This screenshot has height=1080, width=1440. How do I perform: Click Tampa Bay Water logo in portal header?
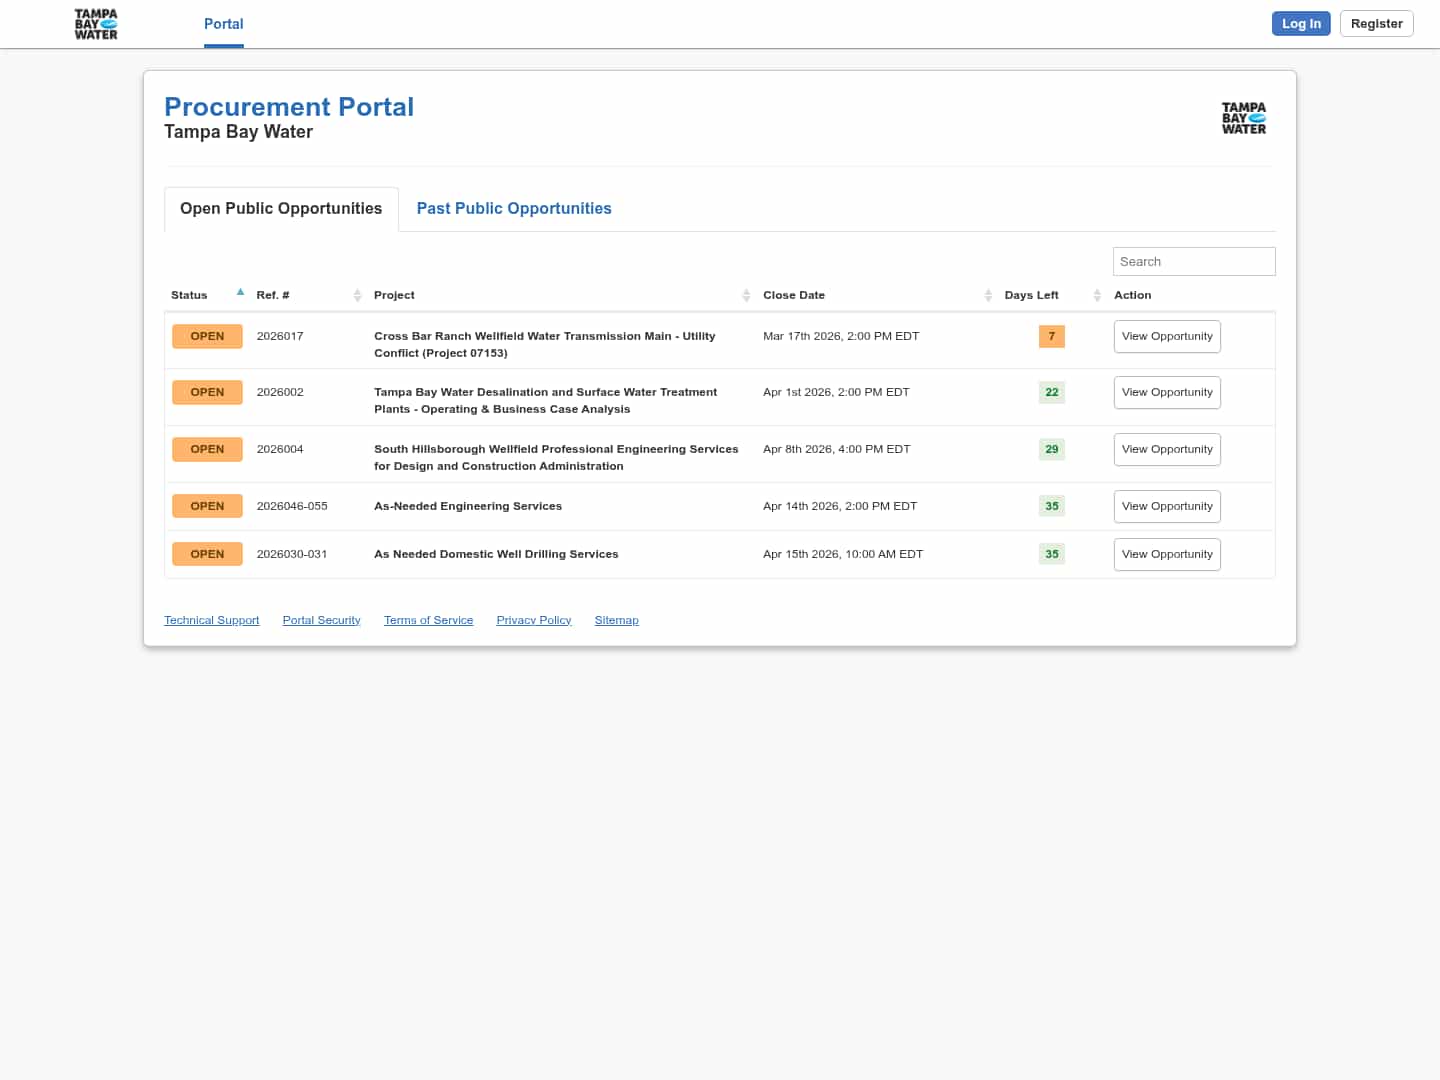[x=1243, y=118]
